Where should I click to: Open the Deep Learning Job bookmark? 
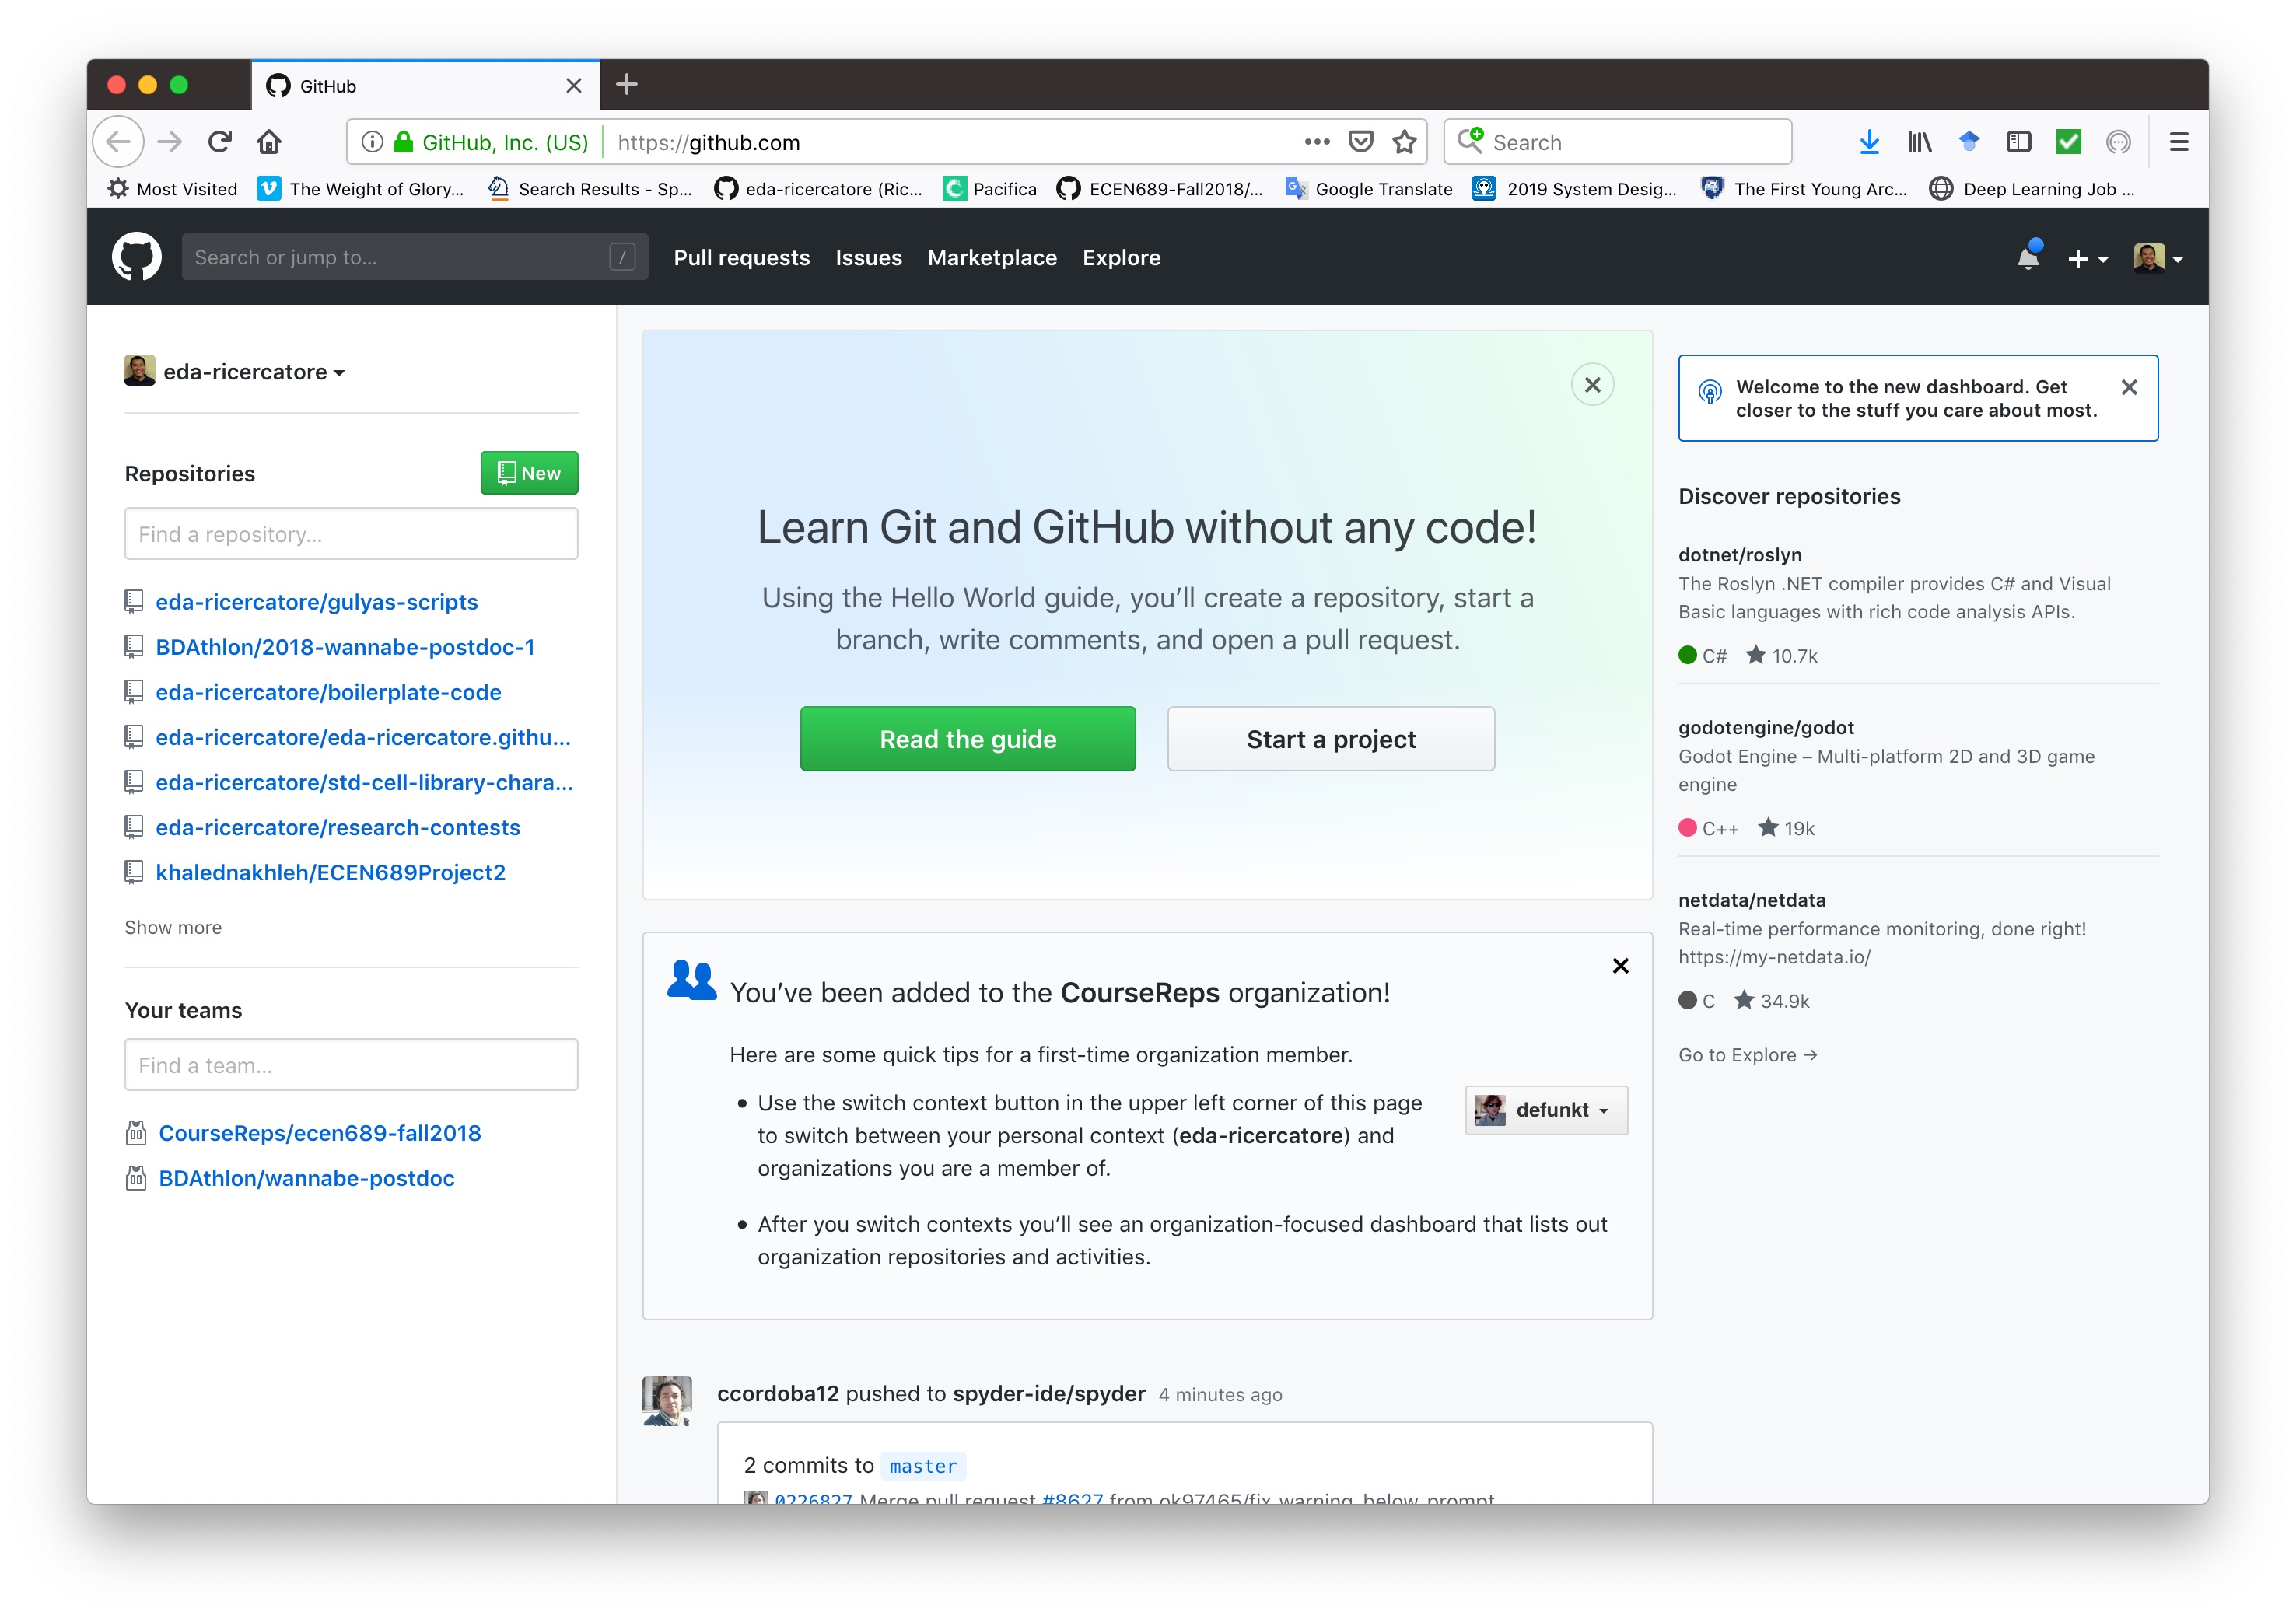pos(2032,188)
